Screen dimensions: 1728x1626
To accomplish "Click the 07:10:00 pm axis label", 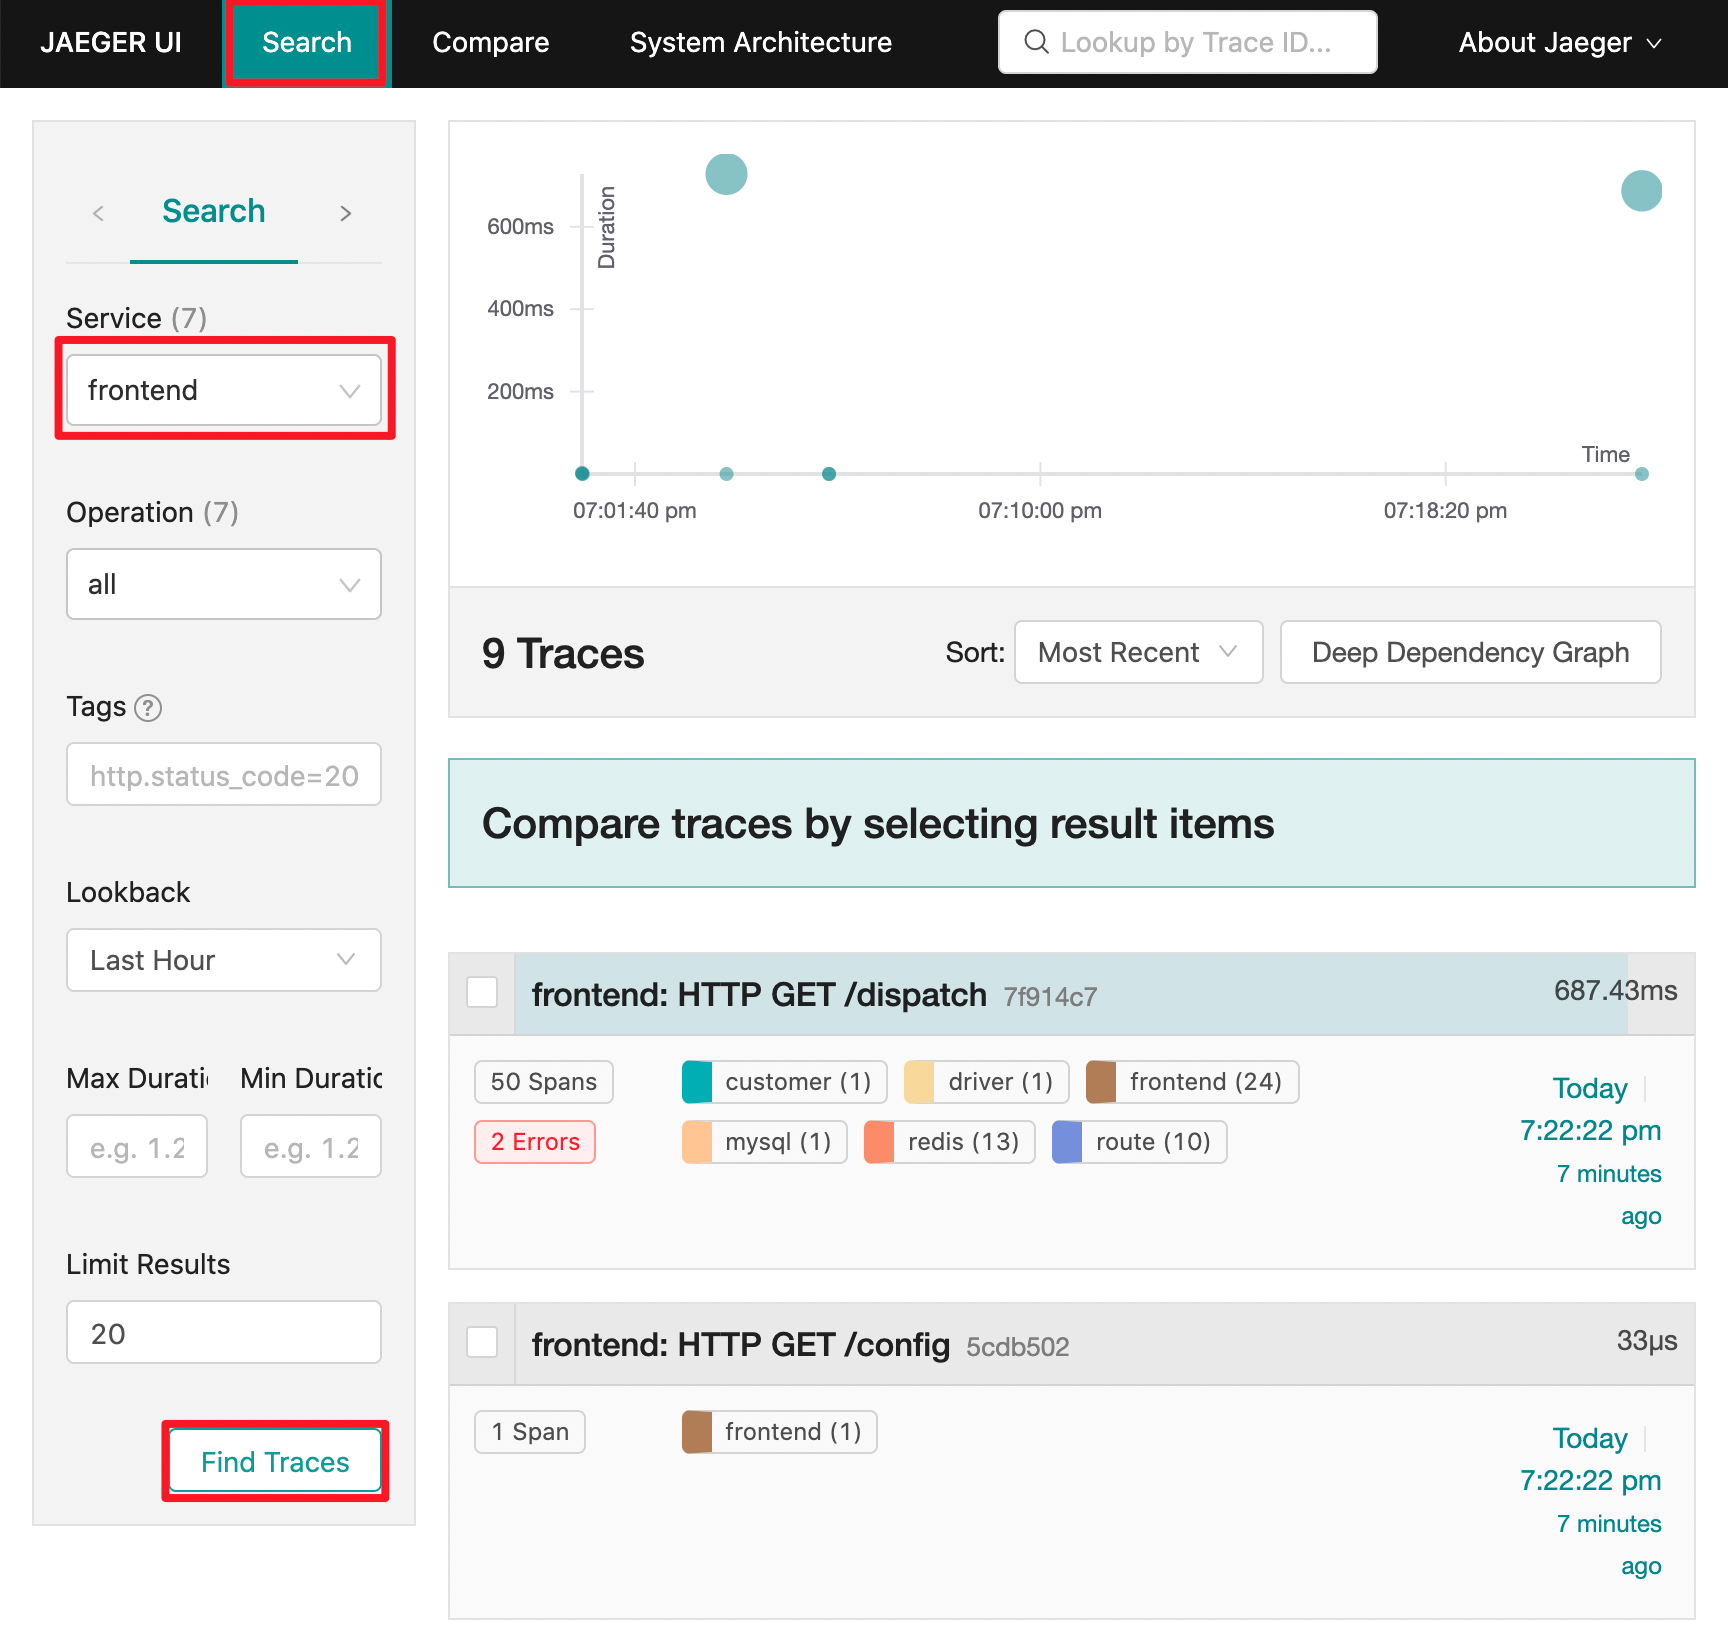I will point(1040,511).
